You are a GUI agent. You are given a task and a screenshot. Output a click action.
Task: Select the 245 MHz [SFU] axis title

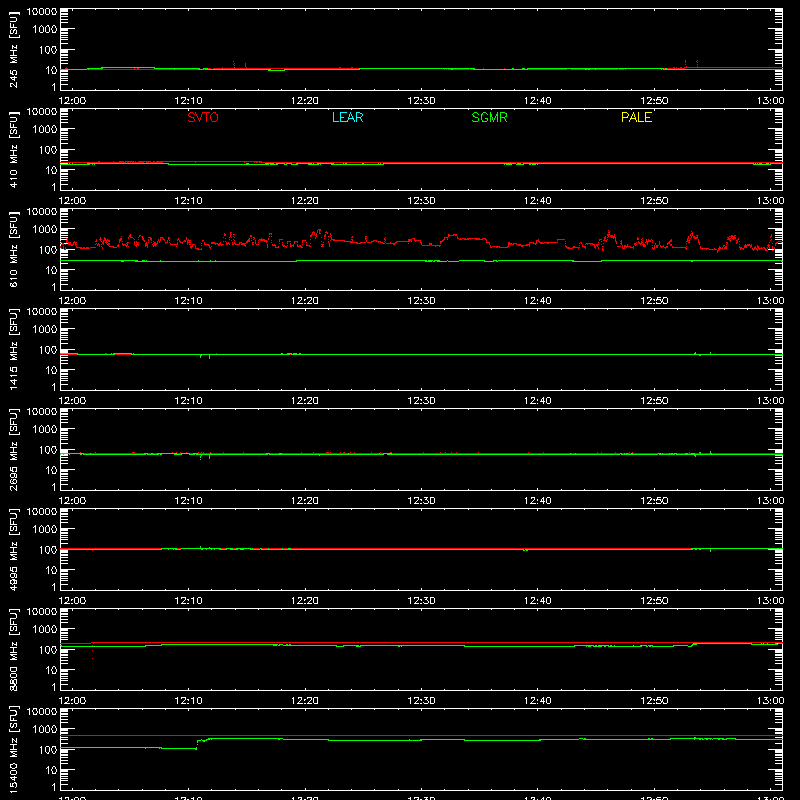(13, 50)
